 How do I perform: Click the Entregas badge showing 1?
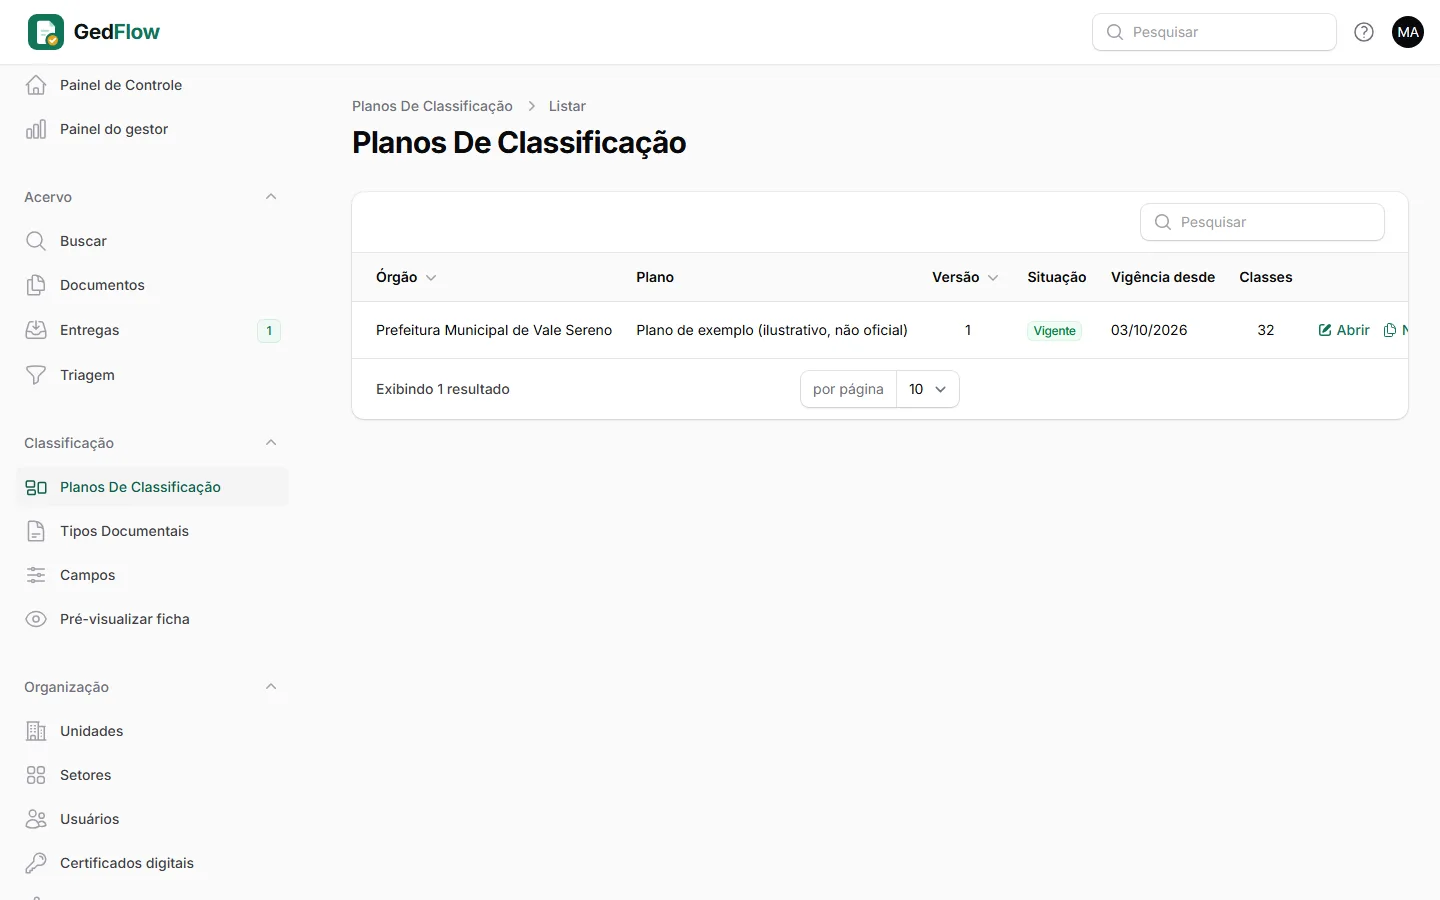(x=269, y=330)
